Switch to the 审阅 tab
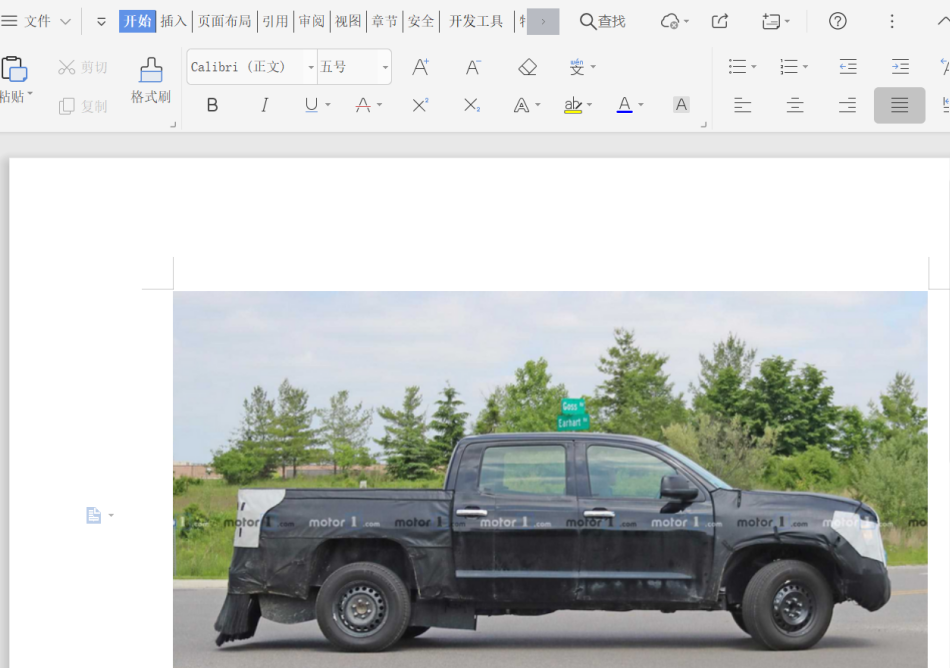This screenshot has width=950, height=668. (311, 21)
